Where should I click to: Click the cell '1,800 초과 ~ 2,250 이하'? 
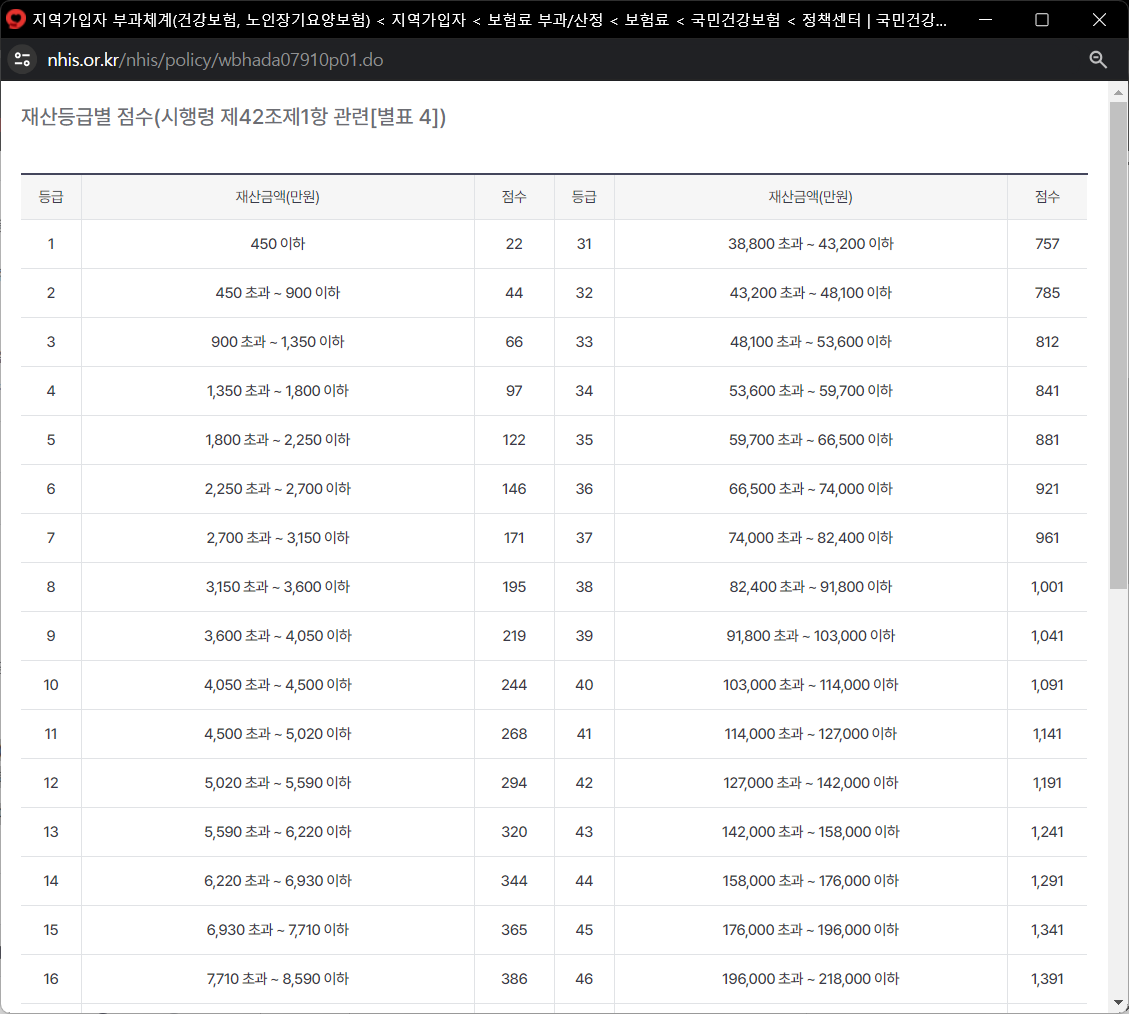coord(278,440)
